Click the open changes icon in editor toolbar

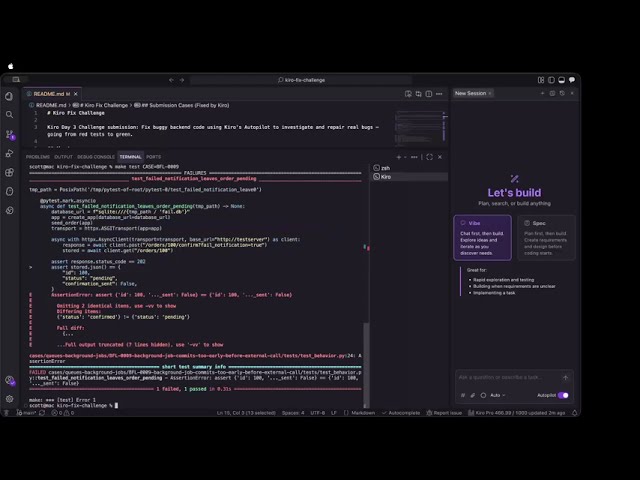coord(418,94)
